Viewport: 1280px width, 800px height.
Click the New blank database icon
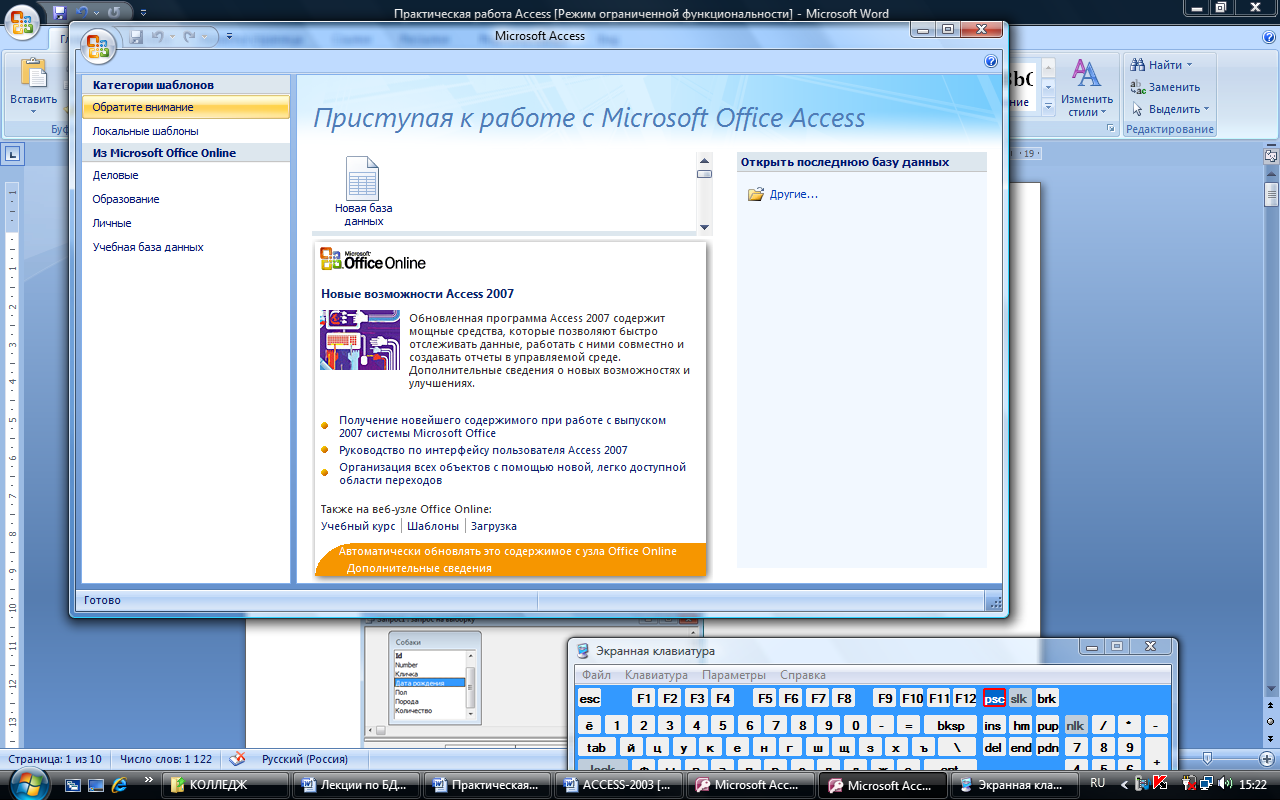coord(362,179)
